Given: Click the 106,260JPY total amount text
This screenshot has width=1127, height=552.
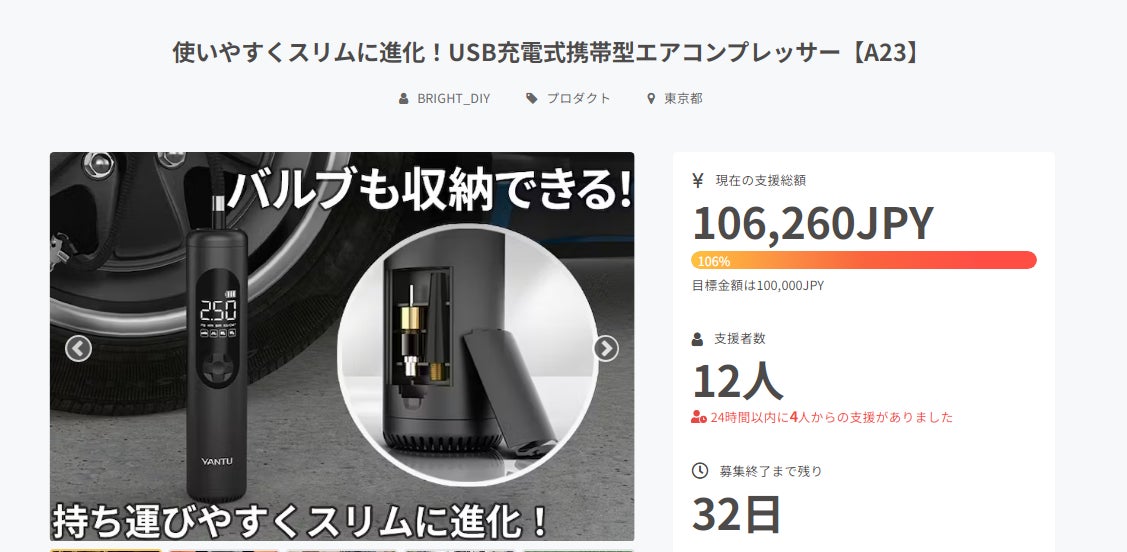Looking at the screenshot, I should [813, 223].
